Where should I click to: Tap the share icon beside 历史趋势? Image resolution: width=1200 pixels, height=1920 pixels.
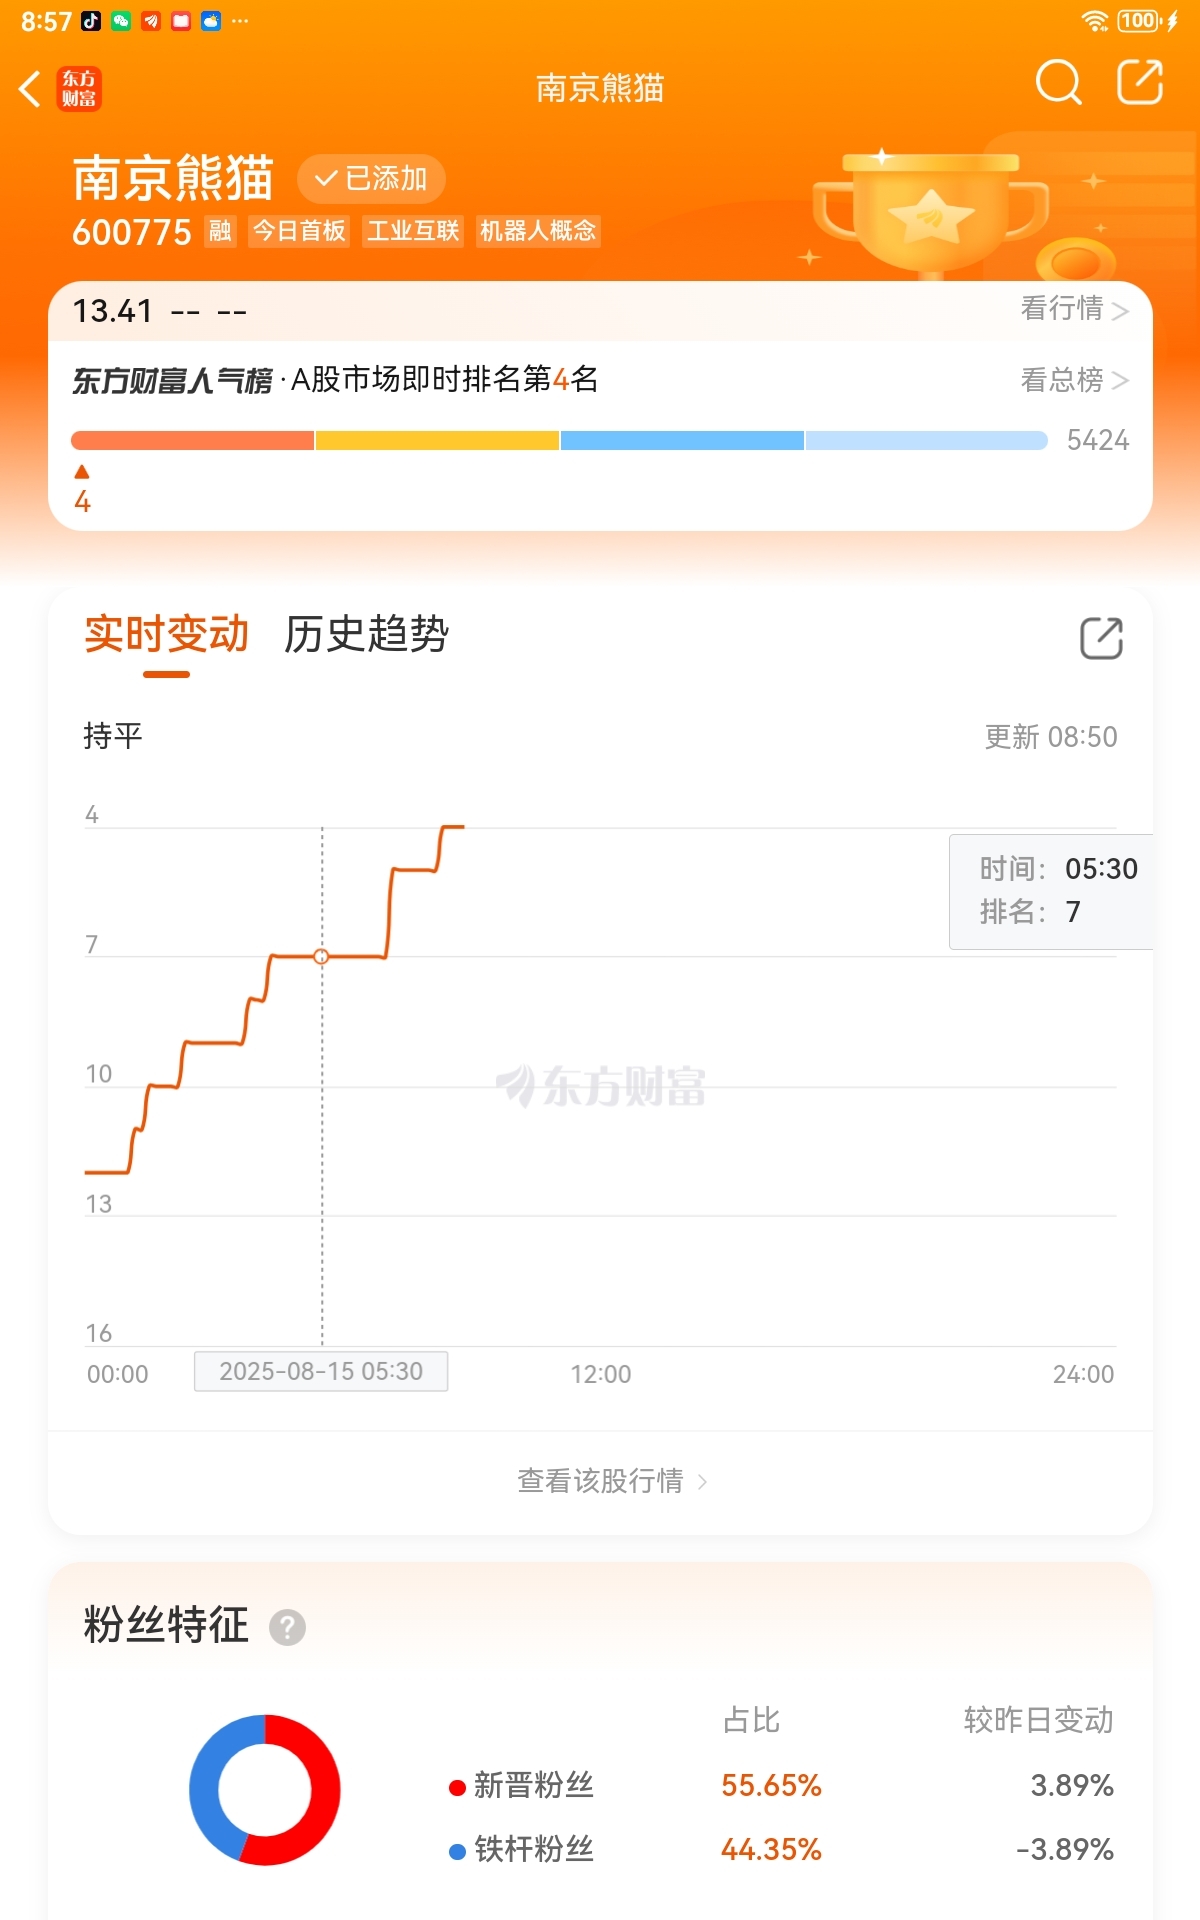(x=1101, y=637)
